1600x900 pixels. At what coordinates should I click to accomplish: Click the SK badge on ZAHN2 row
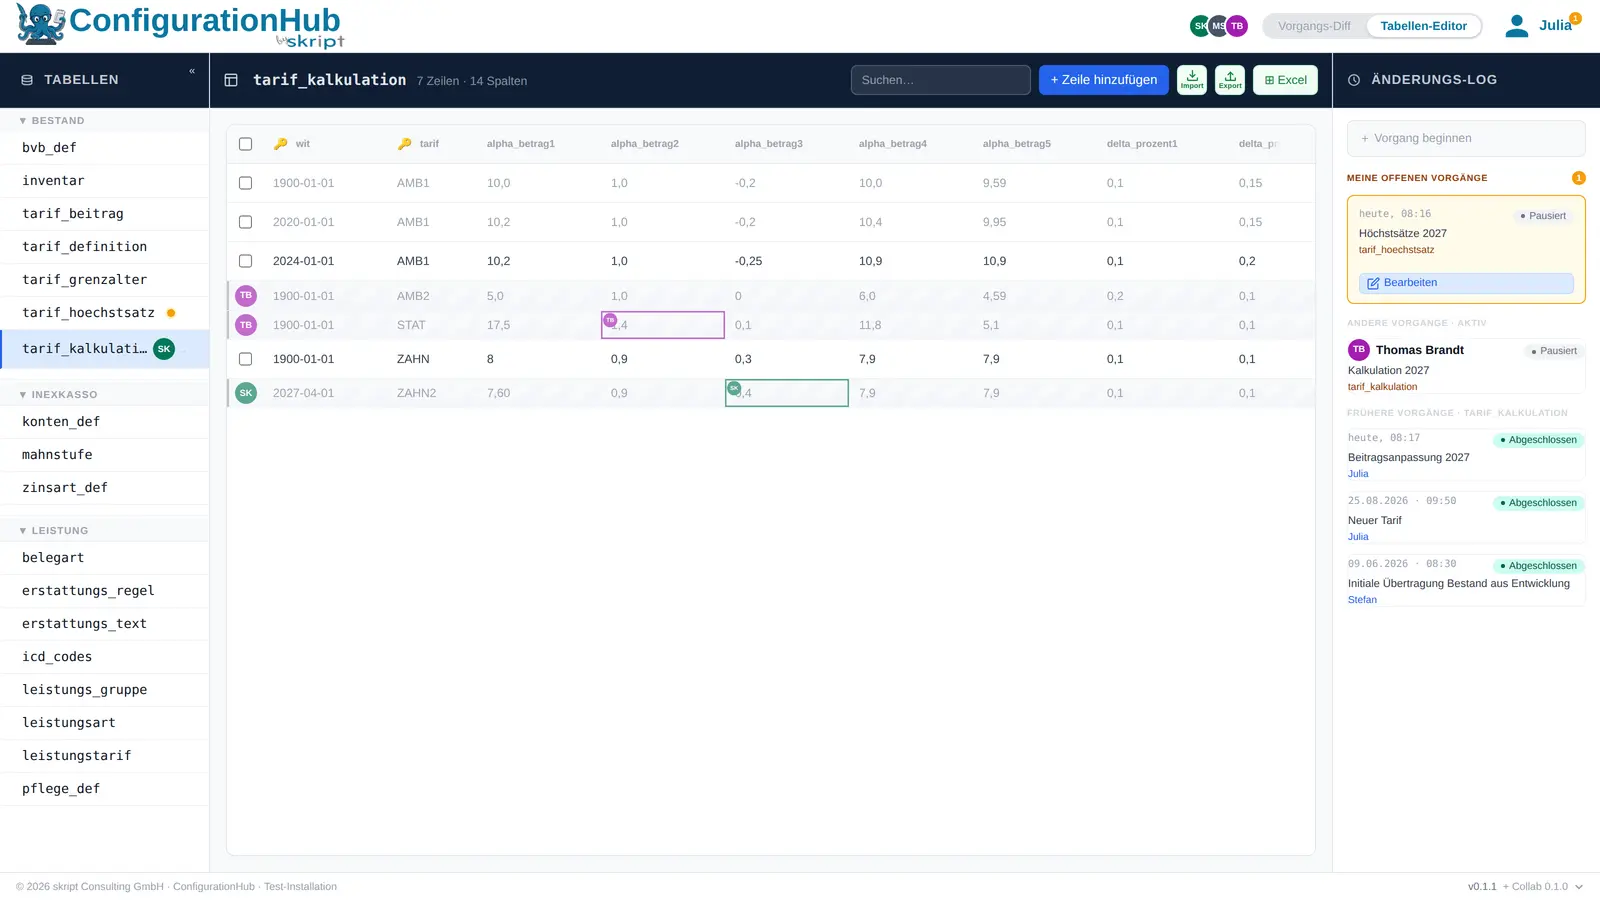tap(246, 393)
